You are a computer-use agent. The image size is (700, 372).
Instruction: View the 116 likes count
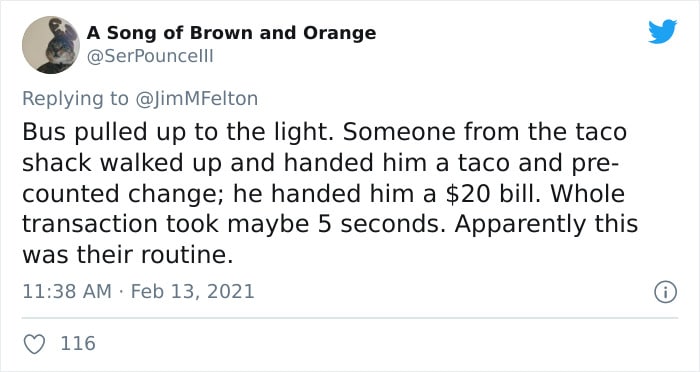pos(78,343)
